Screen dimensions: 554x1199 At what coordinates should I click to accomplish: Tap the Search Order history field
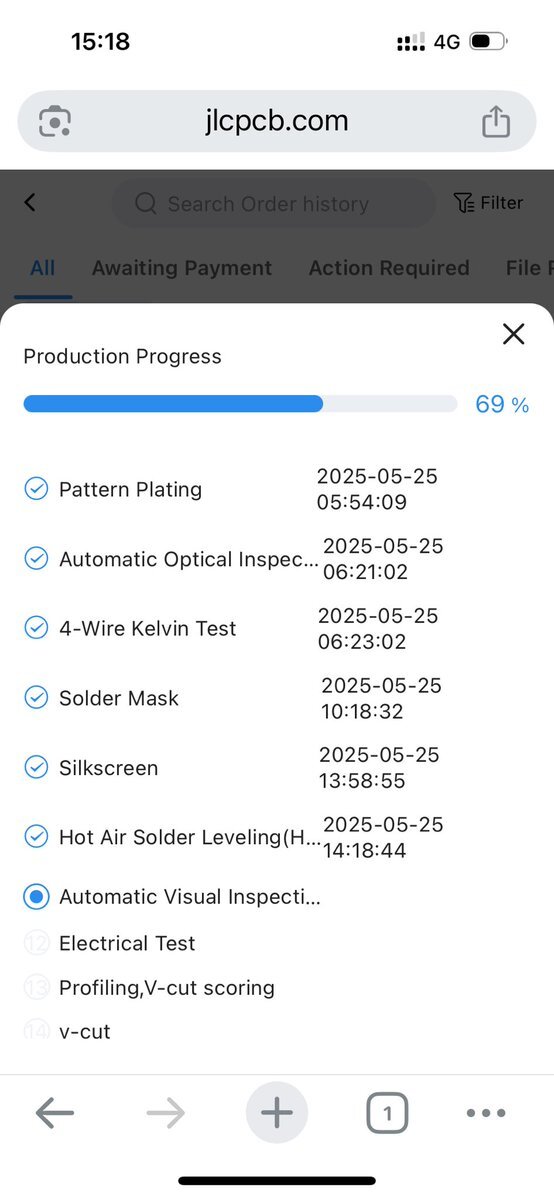tap(274, 203)
